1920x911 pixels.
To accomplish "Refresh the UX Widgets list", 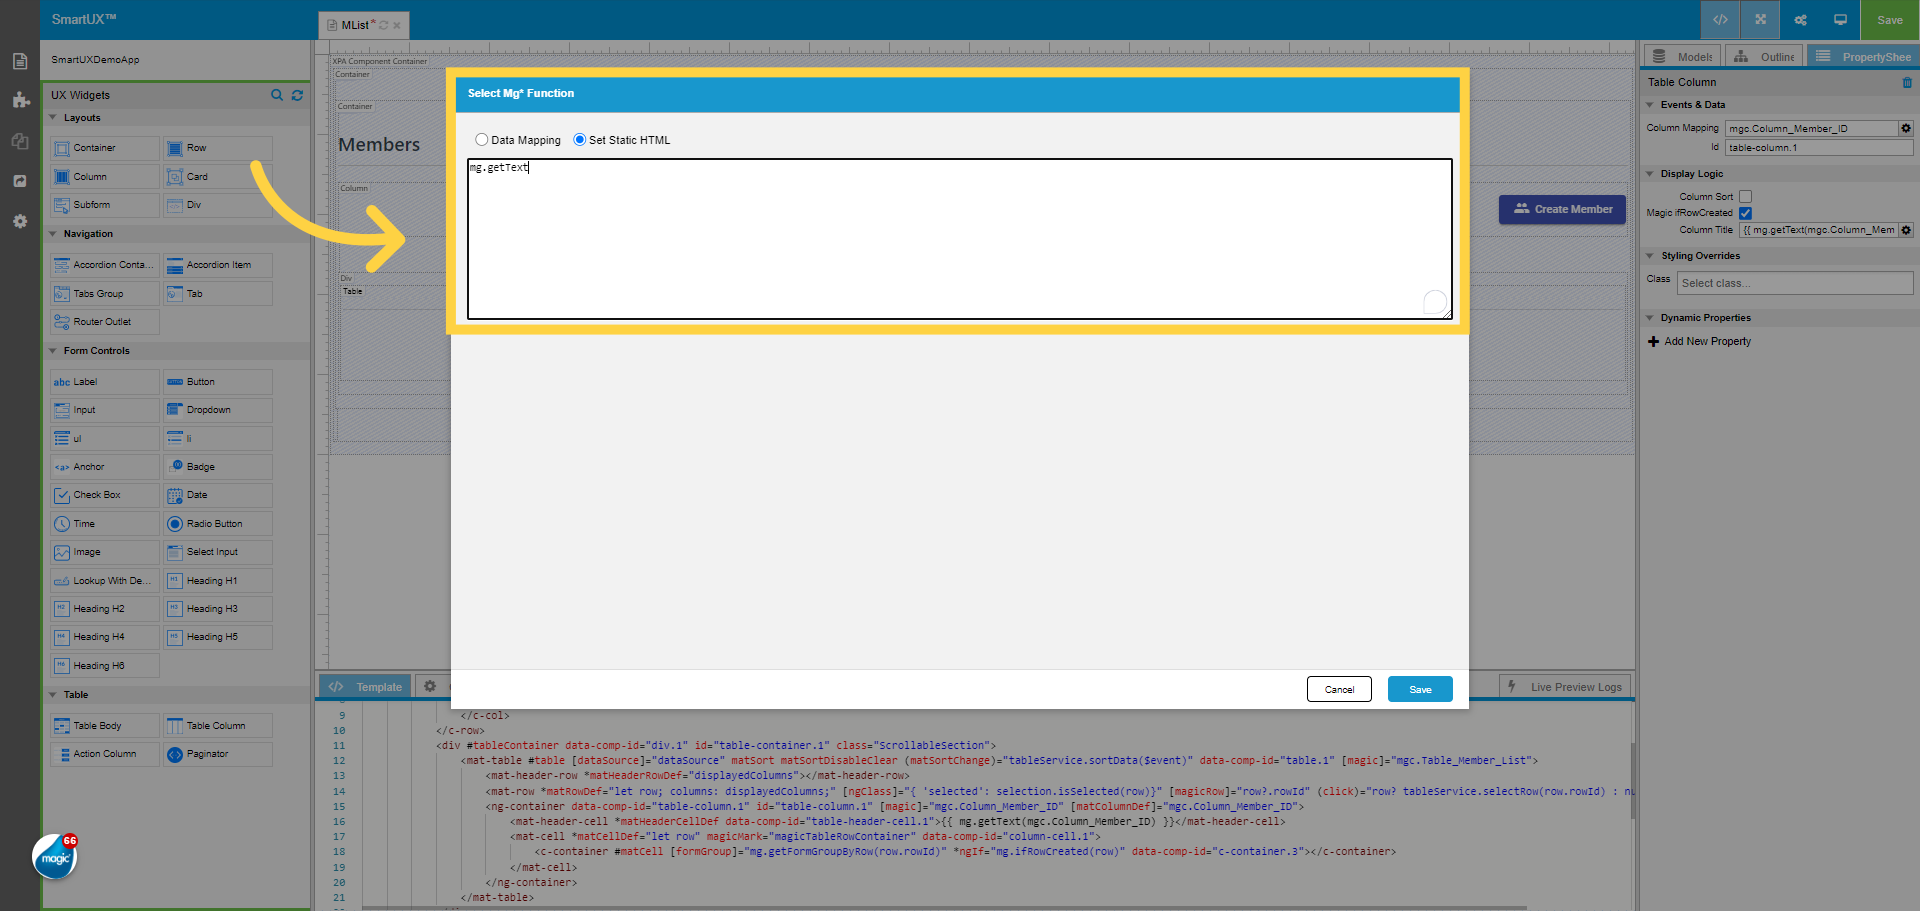I will pos(297,94).
